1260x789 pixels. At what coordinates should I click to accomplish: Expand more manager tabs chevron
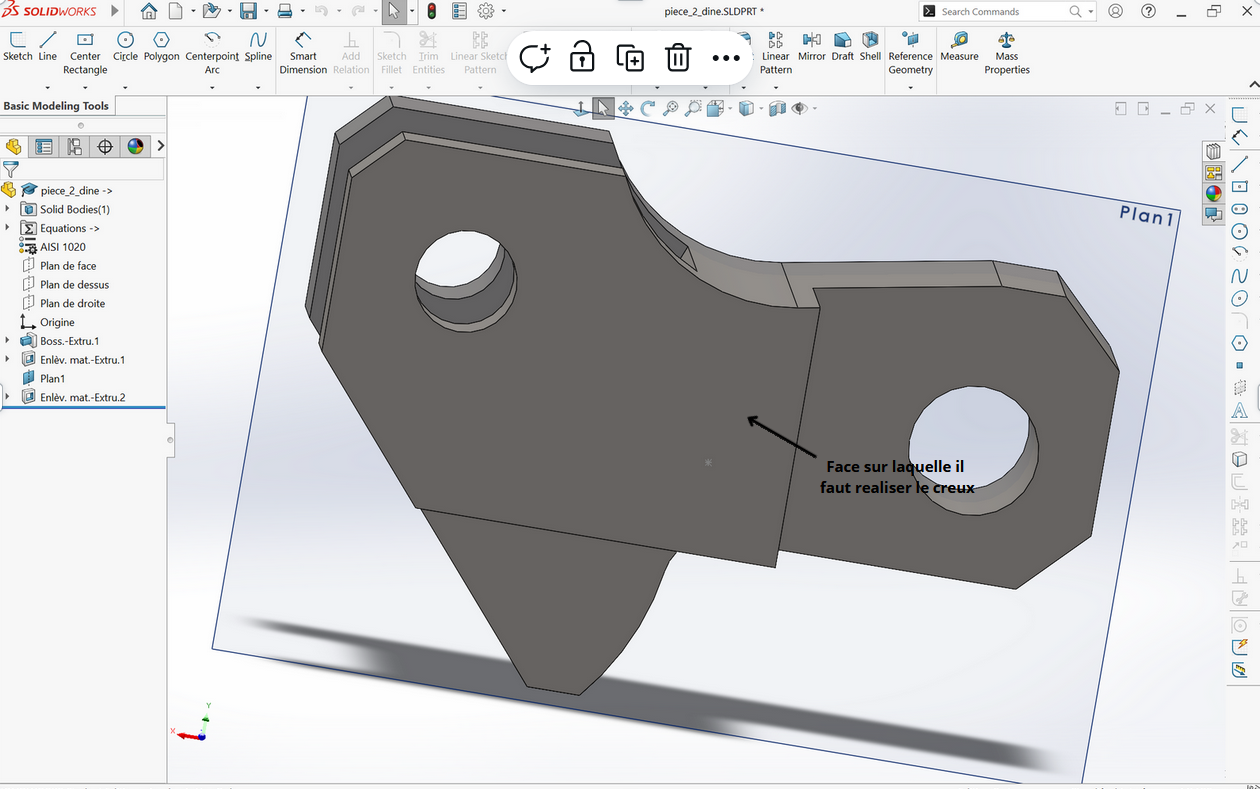click(160, 146)
